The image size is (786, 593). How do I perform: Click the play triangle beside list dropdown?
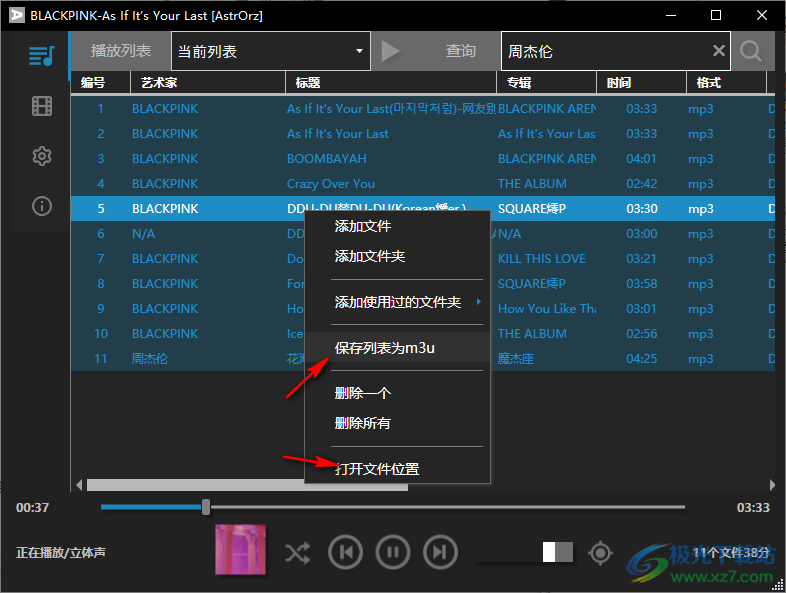click(390, 51)
